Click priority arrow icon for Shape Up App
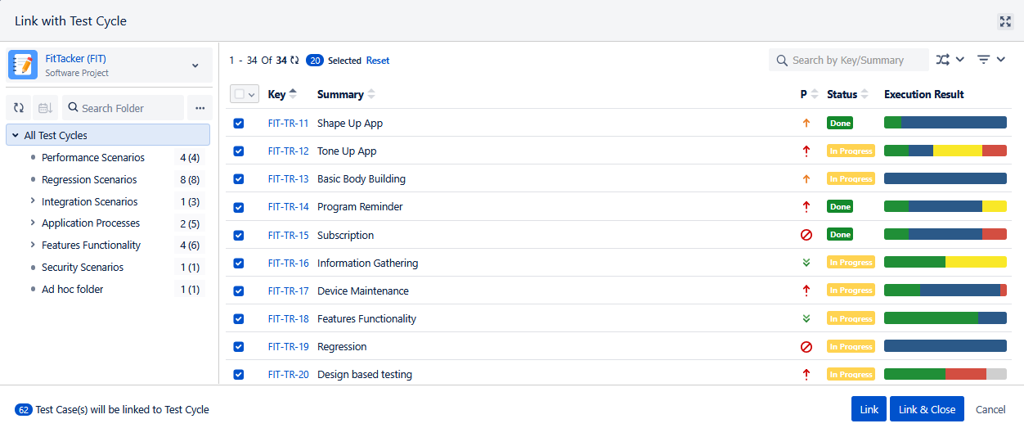This screenshot has width=1024, height=428. (x=806, y=122)
